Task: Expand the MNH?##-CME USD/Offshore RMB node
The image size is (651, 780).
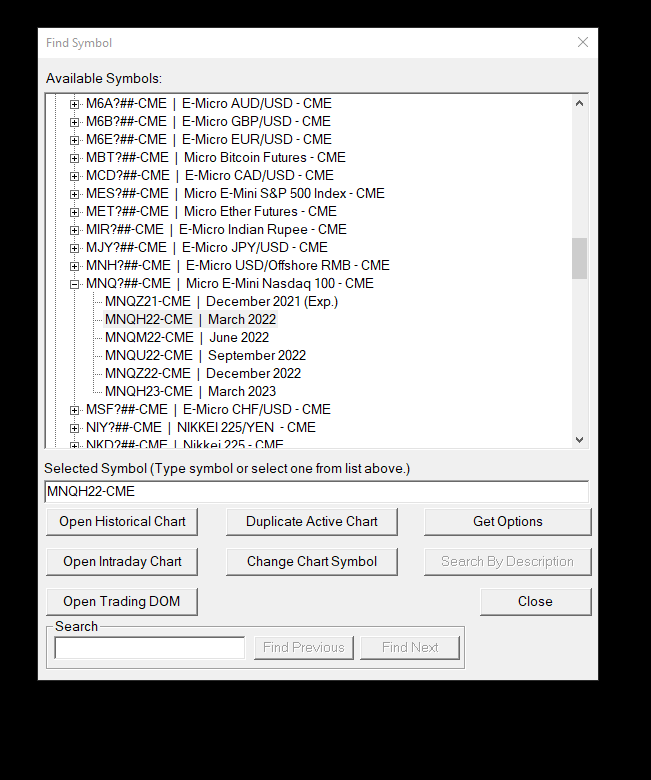Action: coord(74,266)
